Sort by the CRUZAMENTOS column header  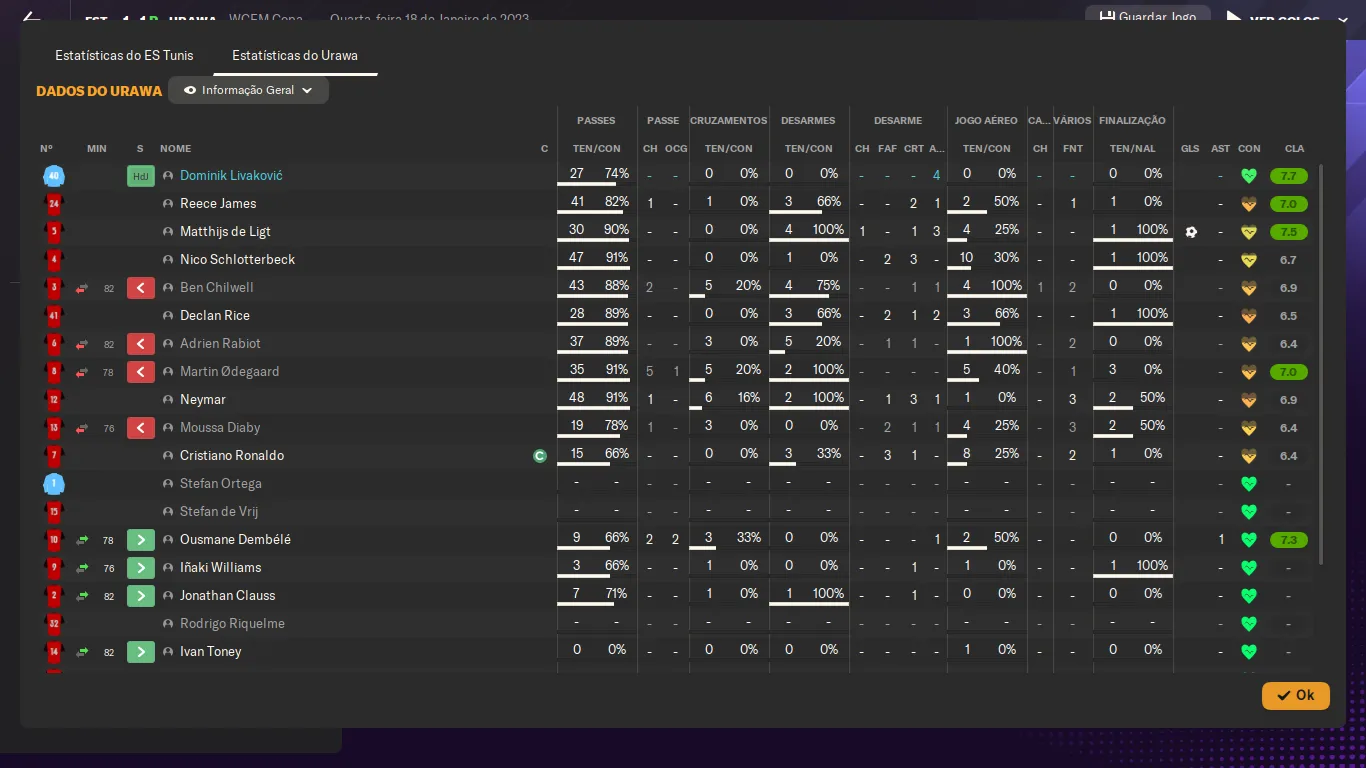(728, 121)
